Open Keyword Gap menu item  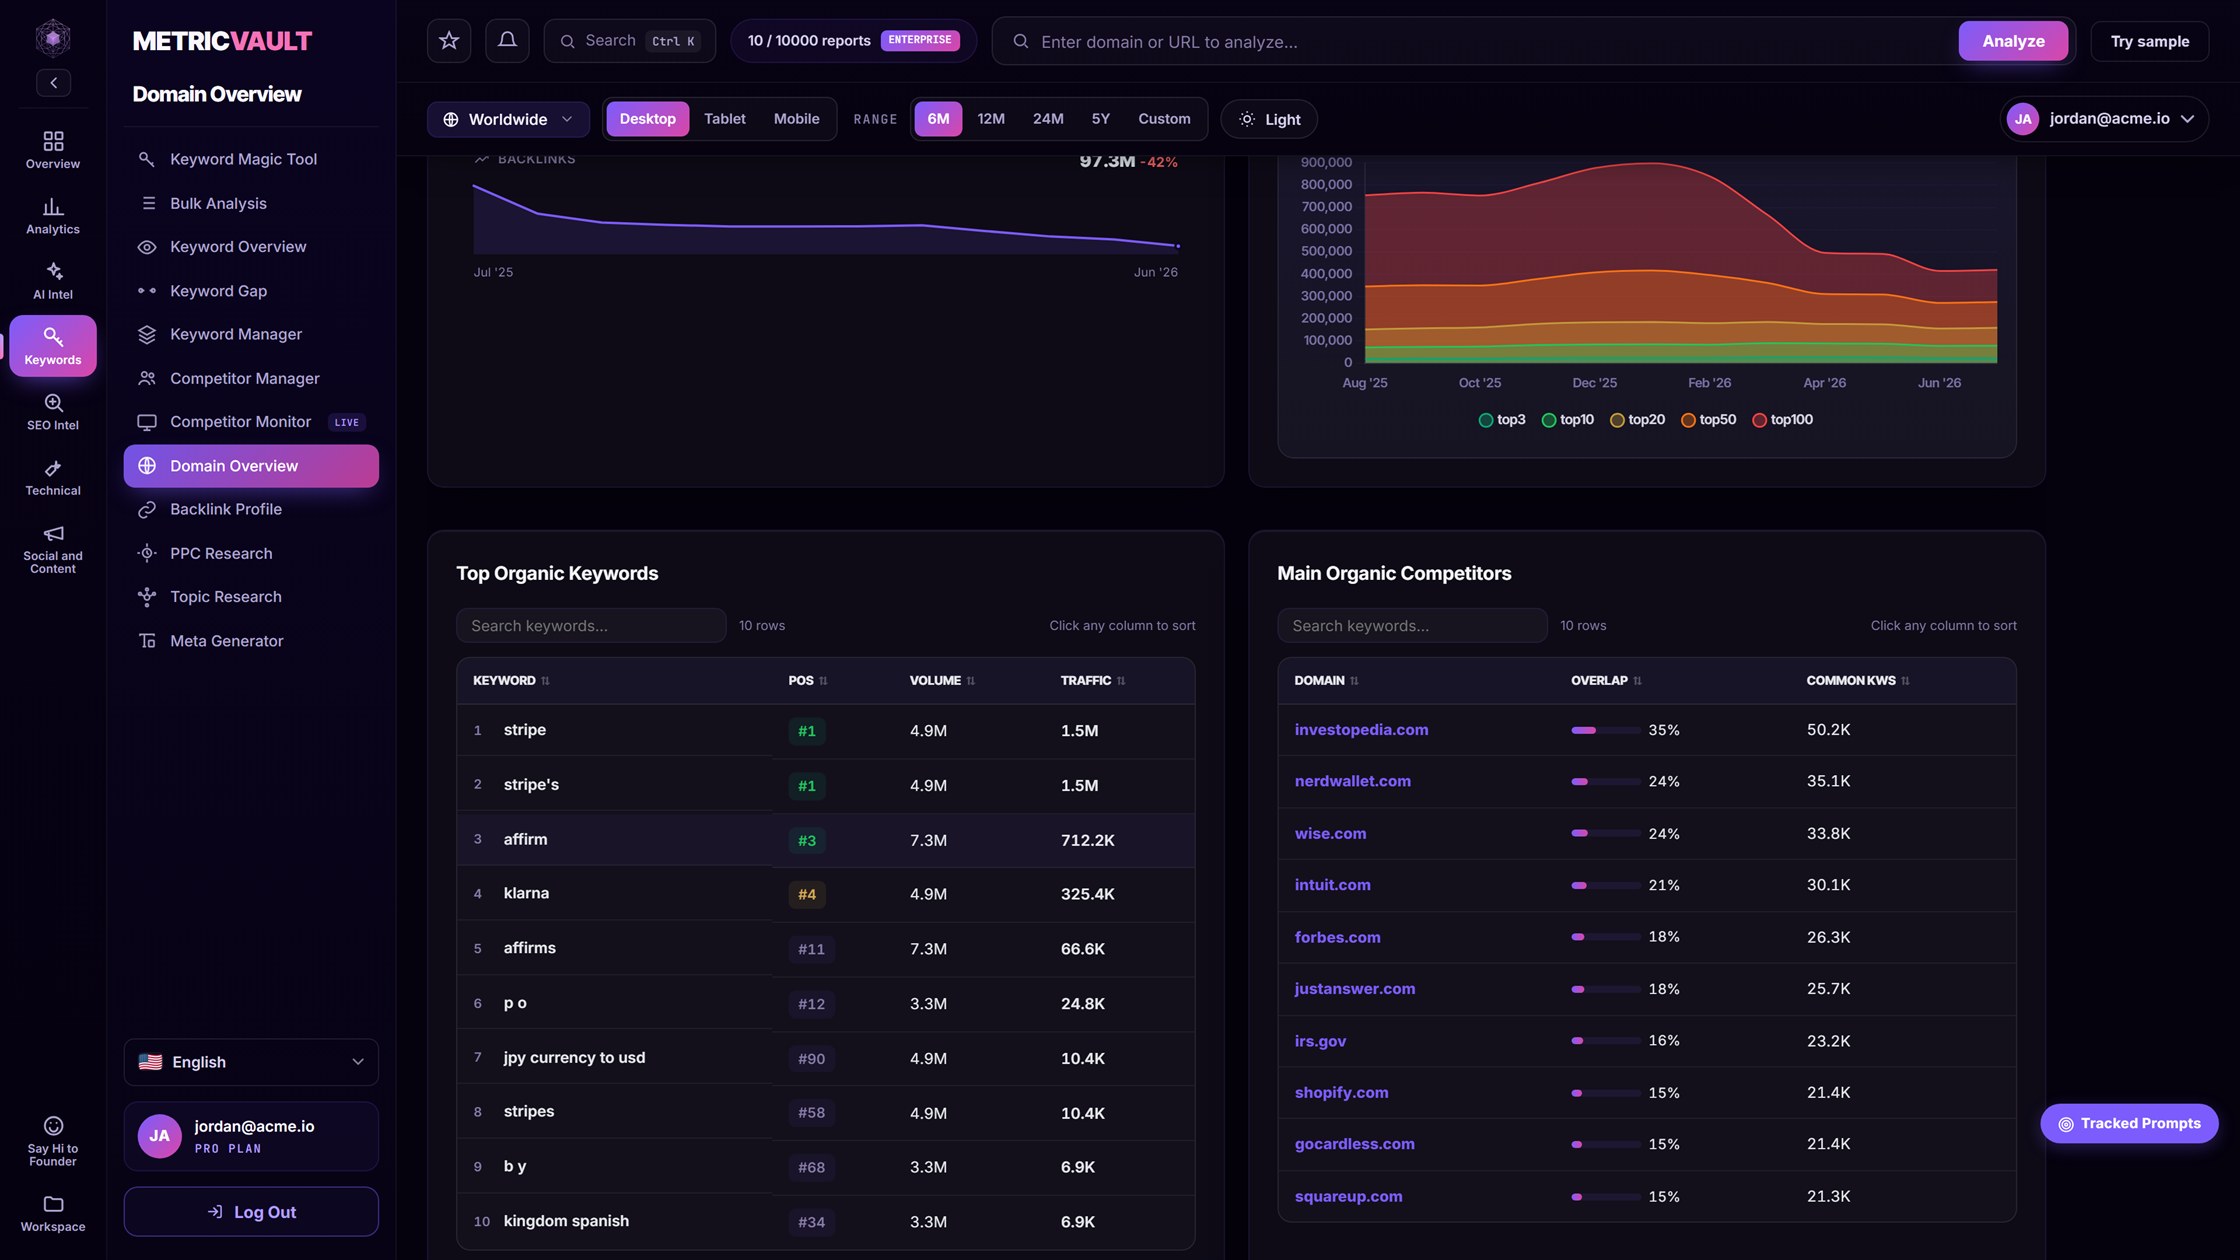pos(251,291)
